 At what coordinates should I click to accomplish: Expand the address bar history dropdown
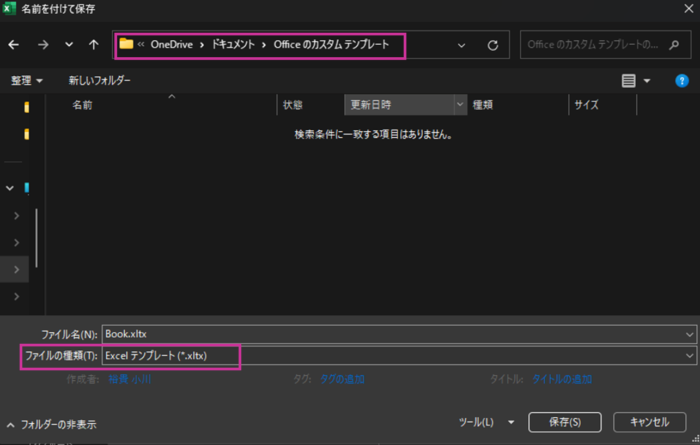tap(461, 45)
